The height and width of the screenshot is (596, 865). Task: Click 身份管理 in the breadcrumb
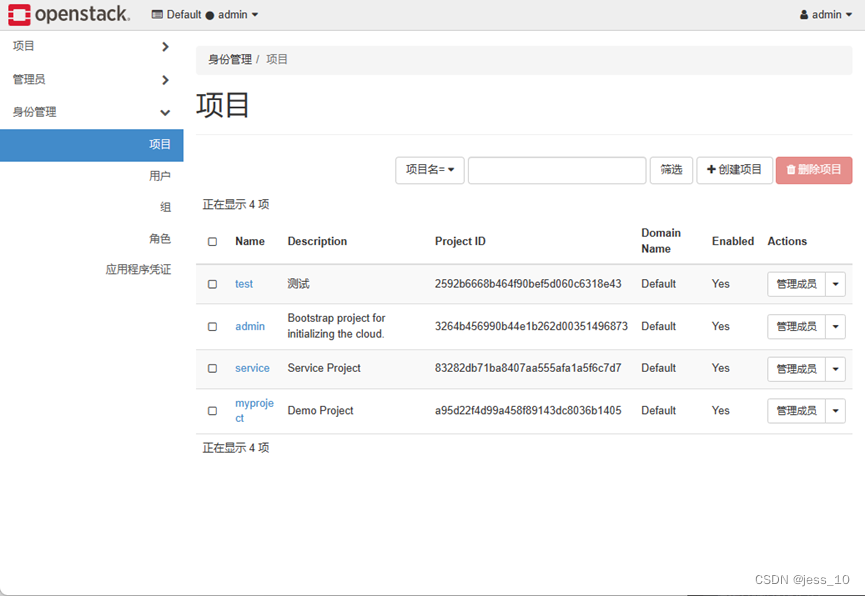click(229, 60)
